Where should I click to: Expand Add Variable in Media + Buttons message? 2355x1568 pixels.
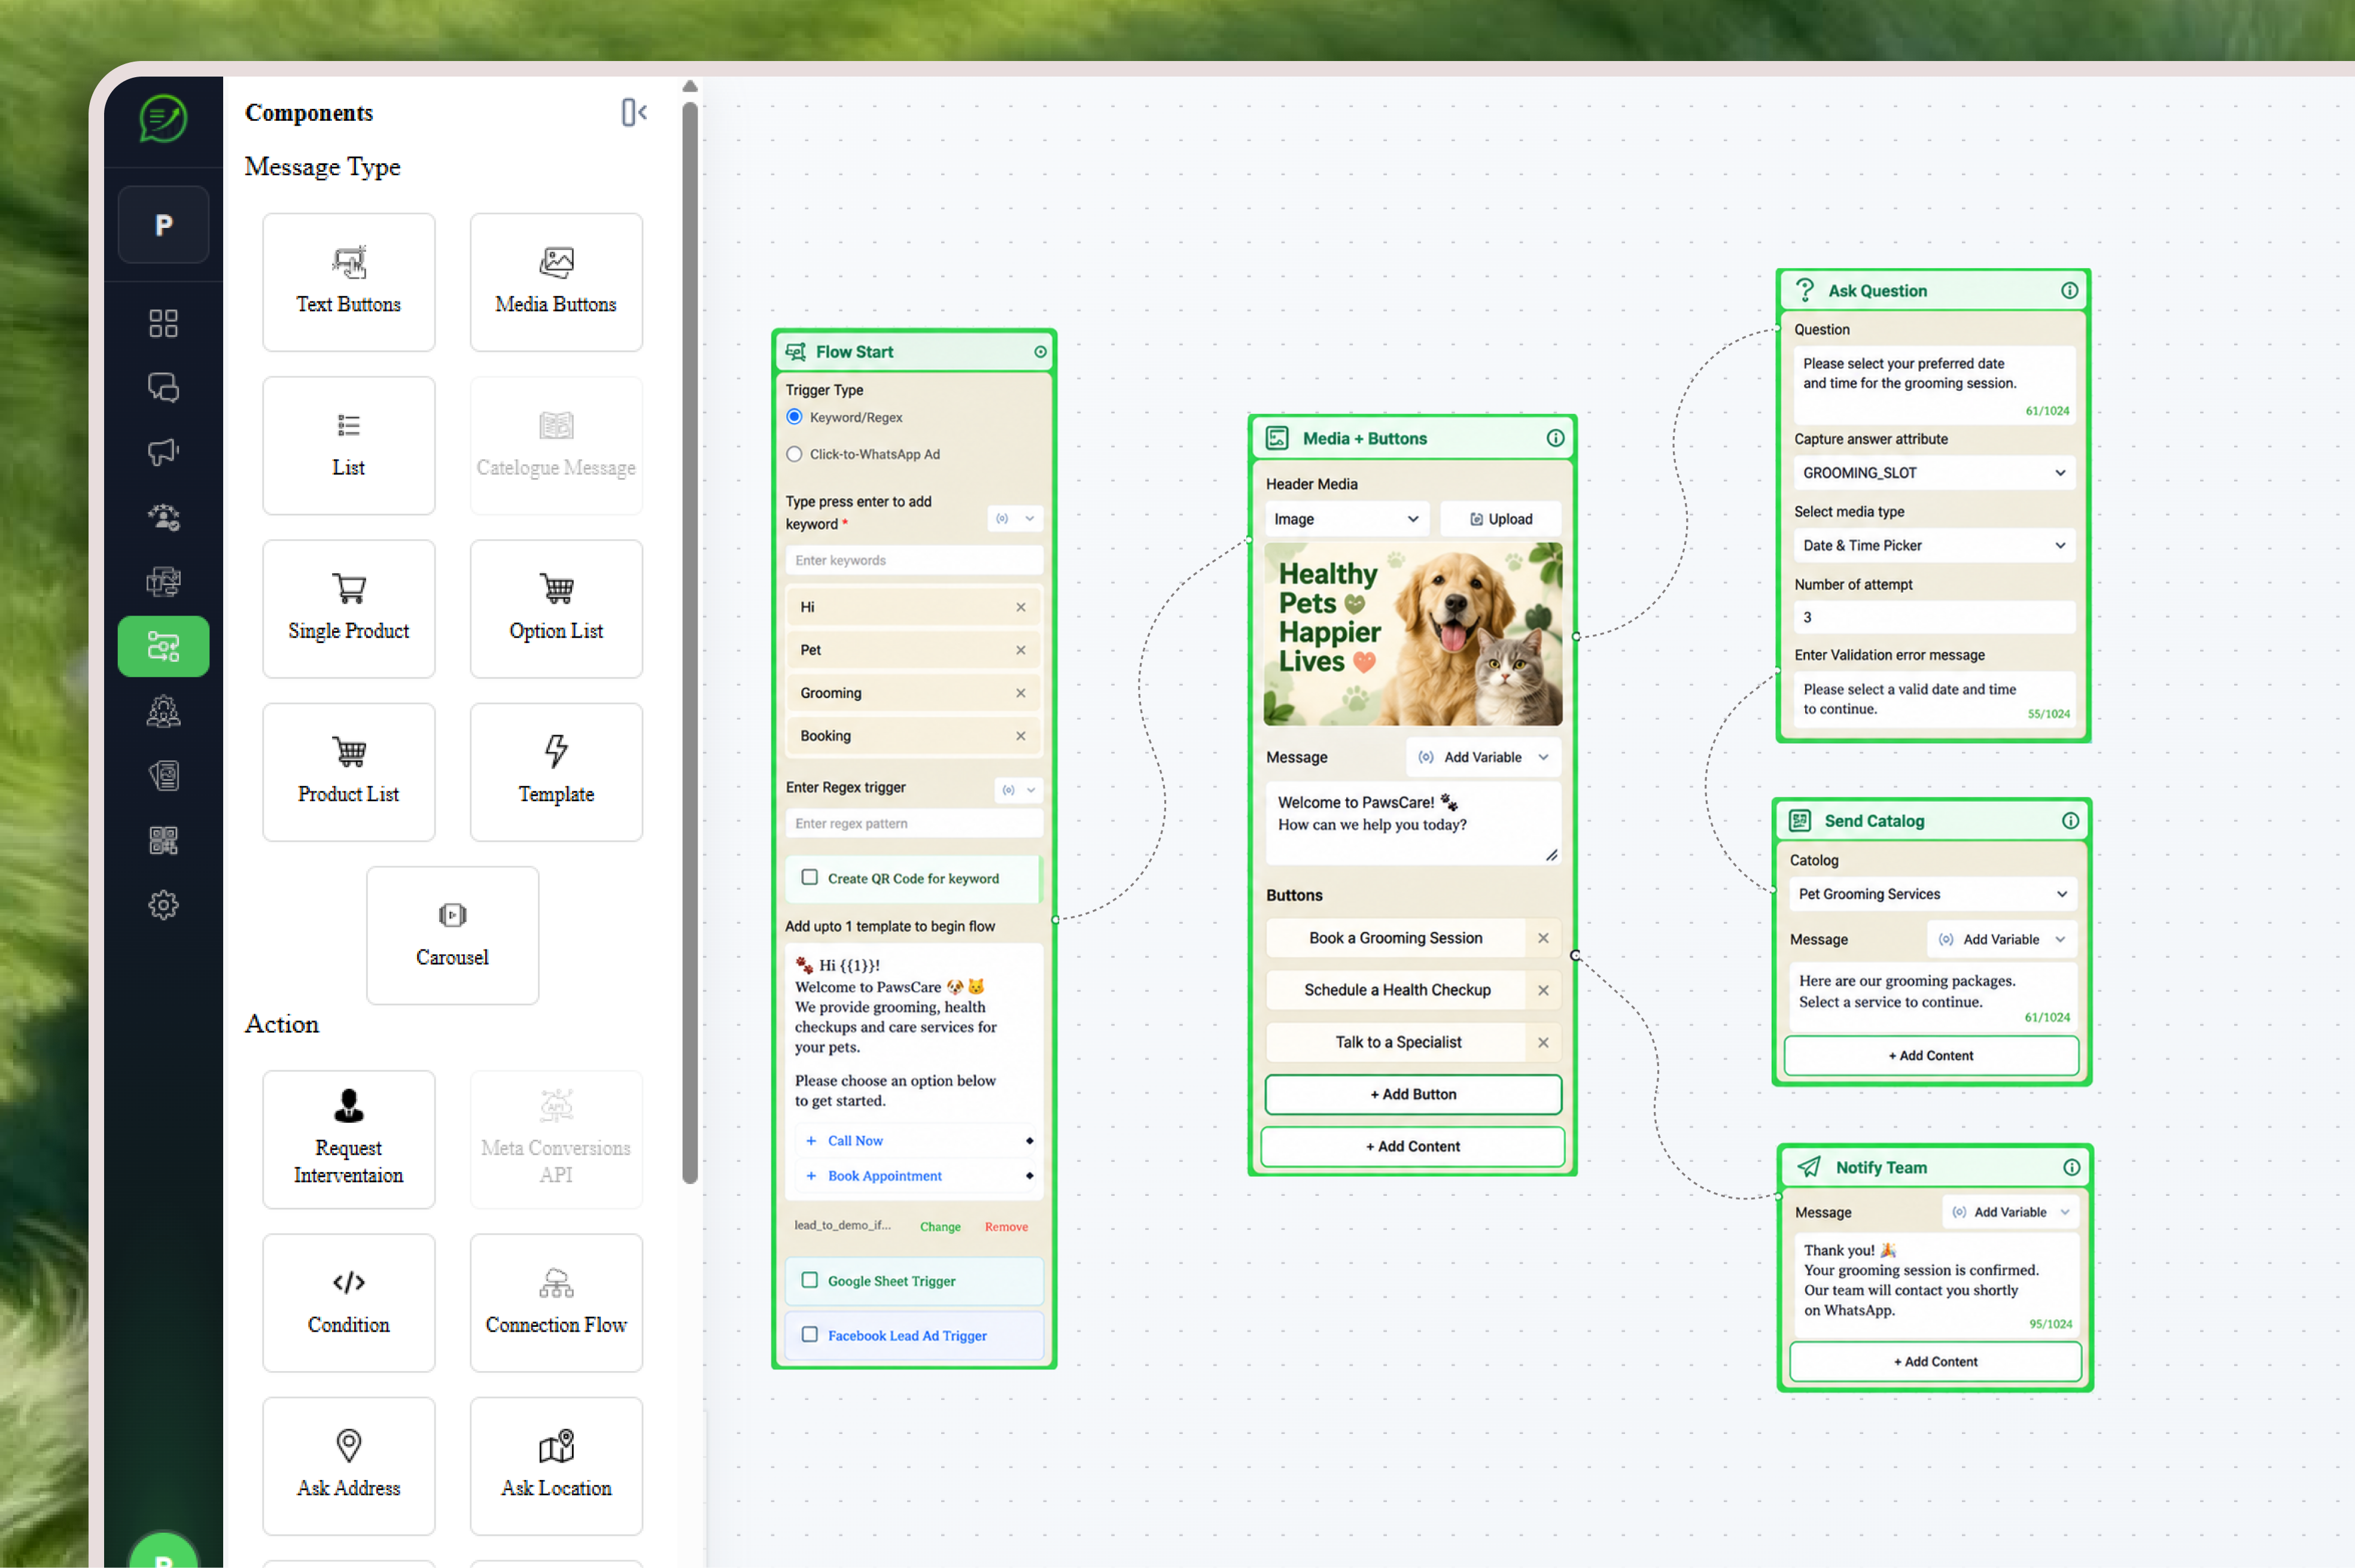[x=1483, y=757]
